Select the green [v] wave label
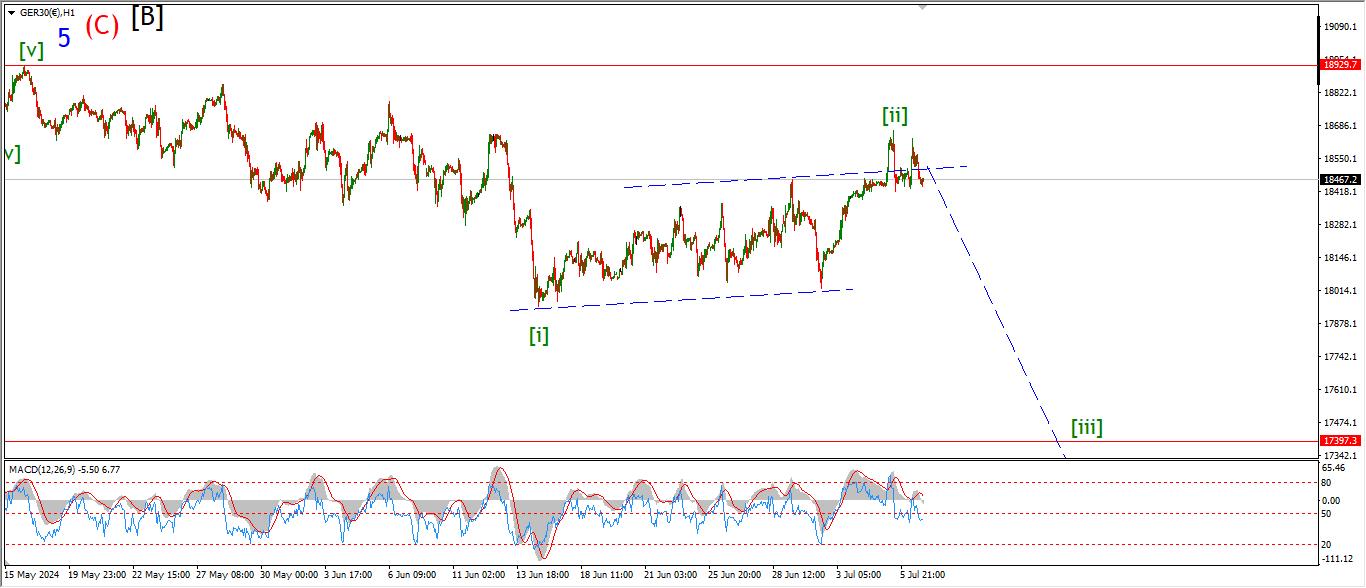This screenshot has width=1366, height=588. point(30,51)
